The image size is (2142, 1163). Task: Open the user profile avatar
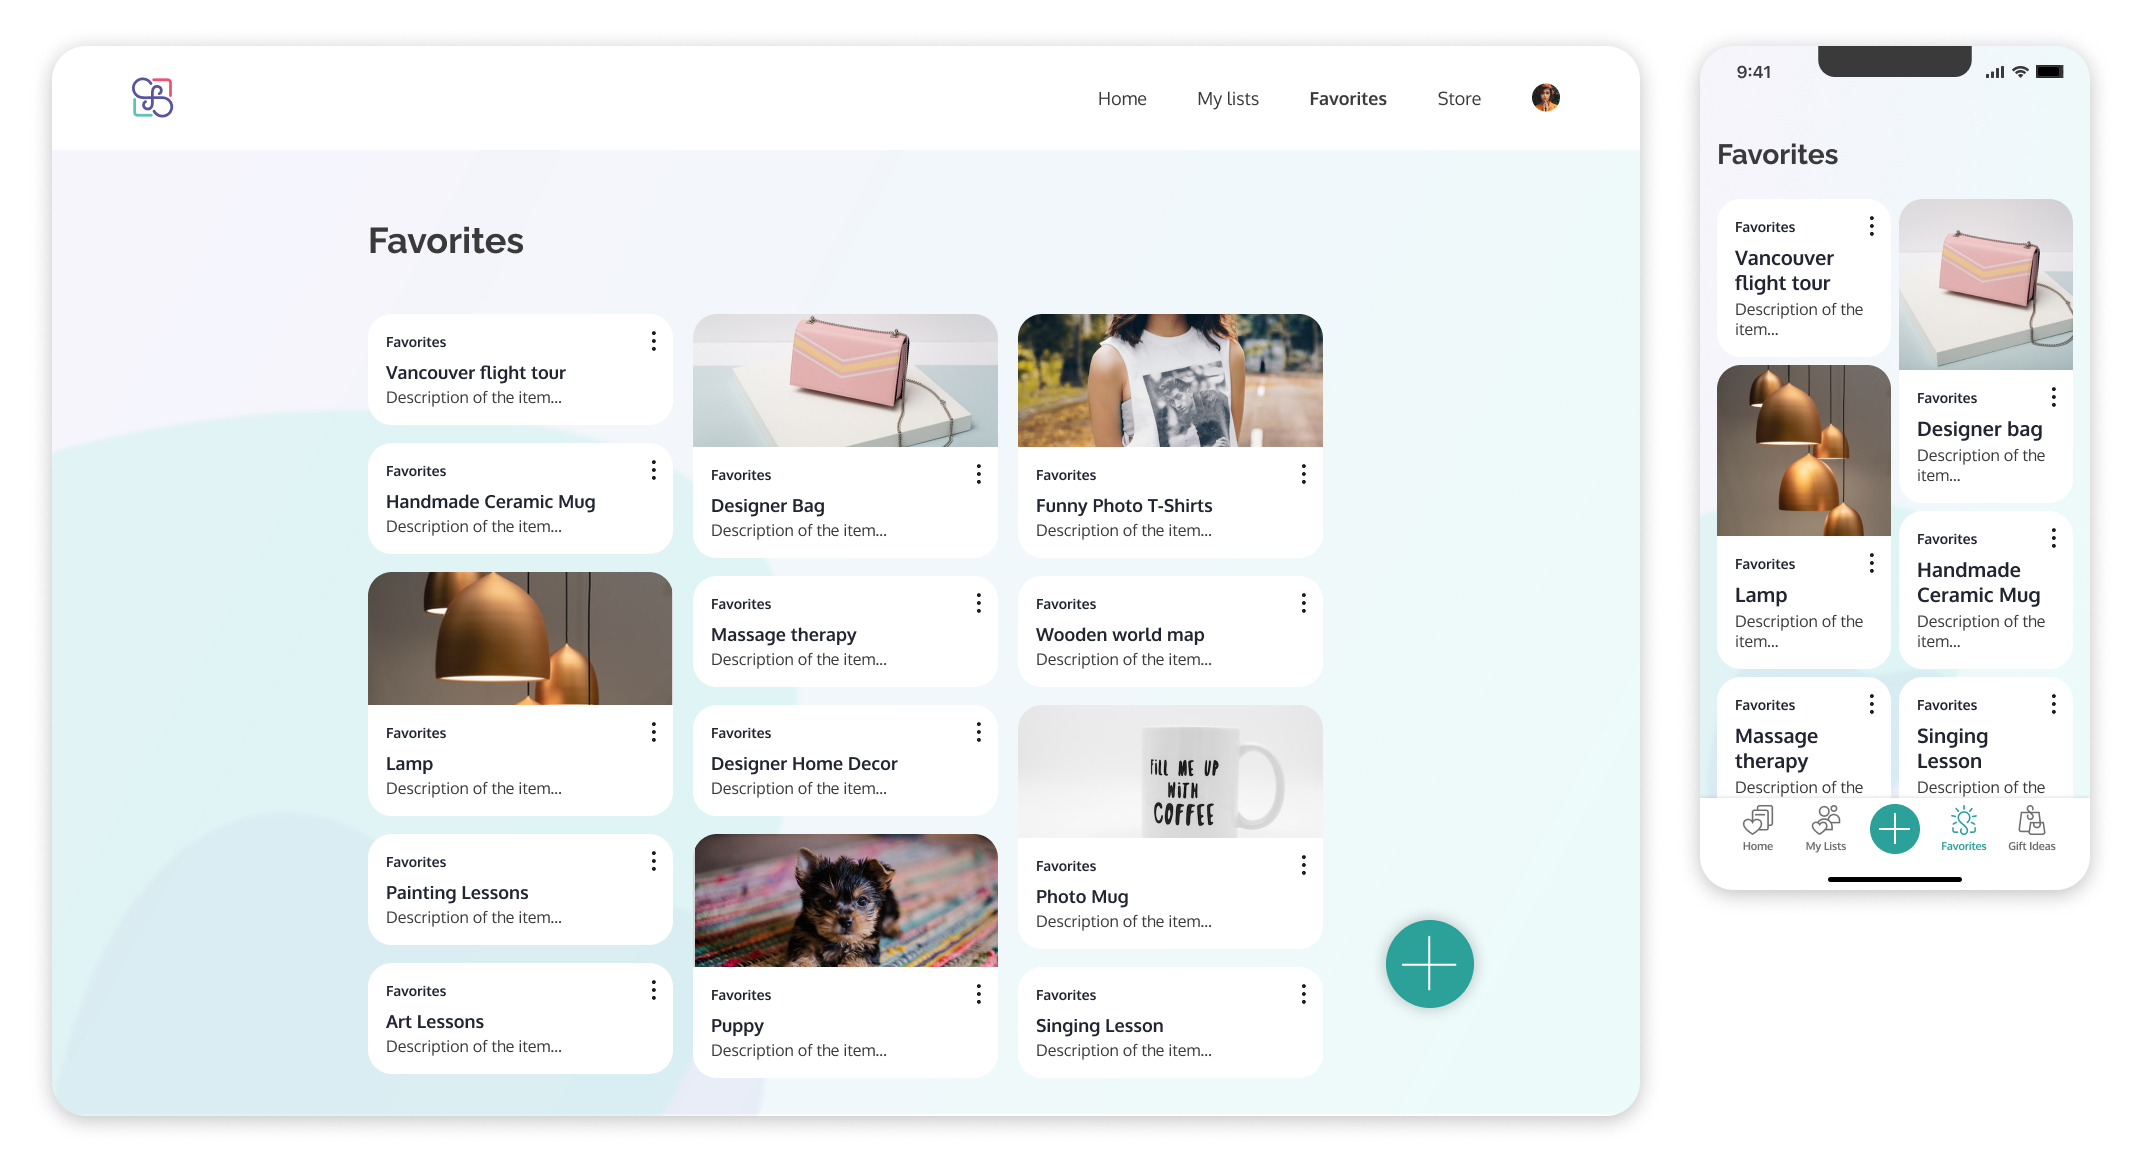pos(1545,98)
